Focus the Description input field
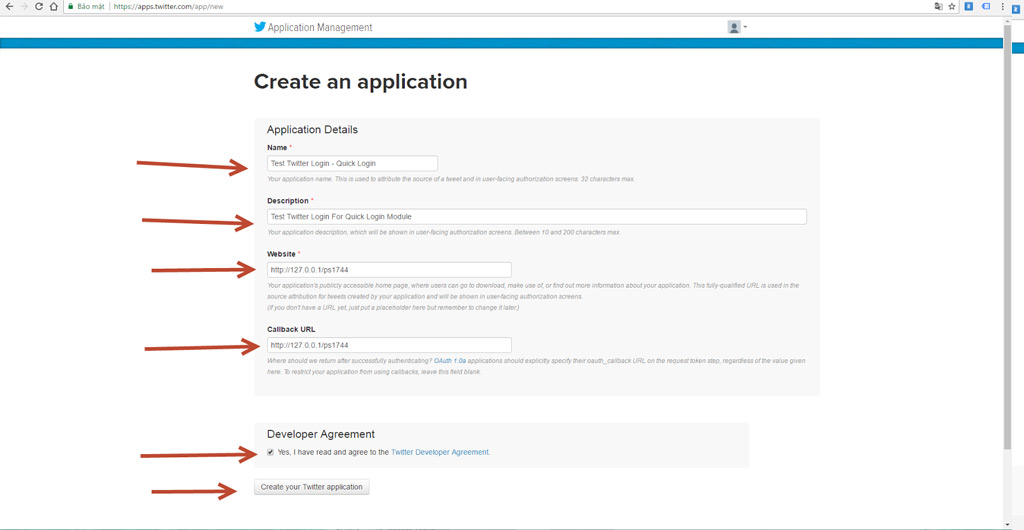The width and height of the screenshot is (1024, 530). click(537, 217)
